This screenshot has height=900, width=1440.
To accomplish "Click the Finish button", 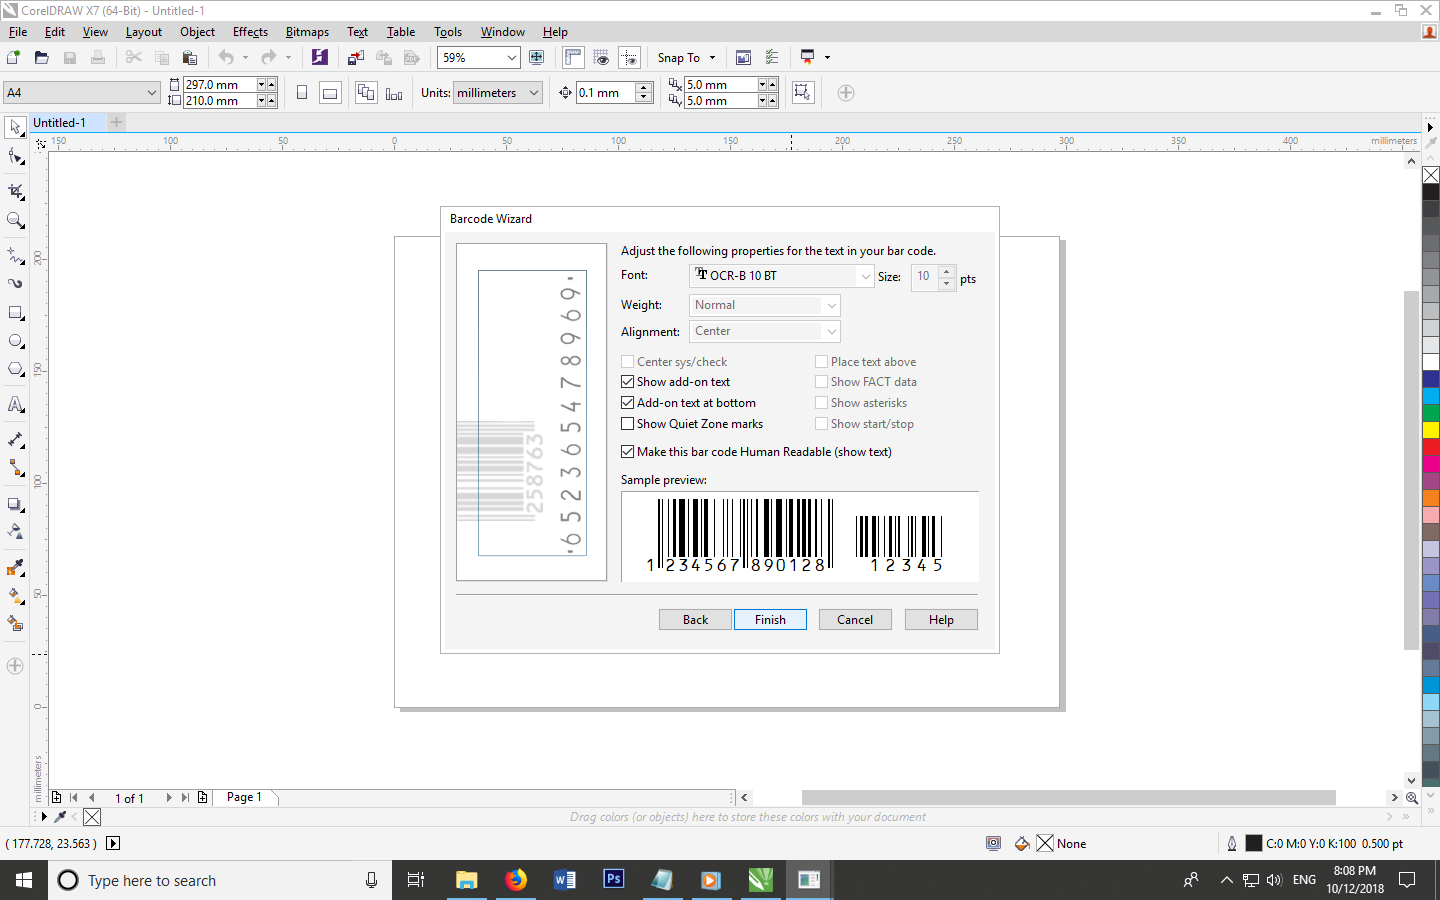I will (x=770, y=620).
